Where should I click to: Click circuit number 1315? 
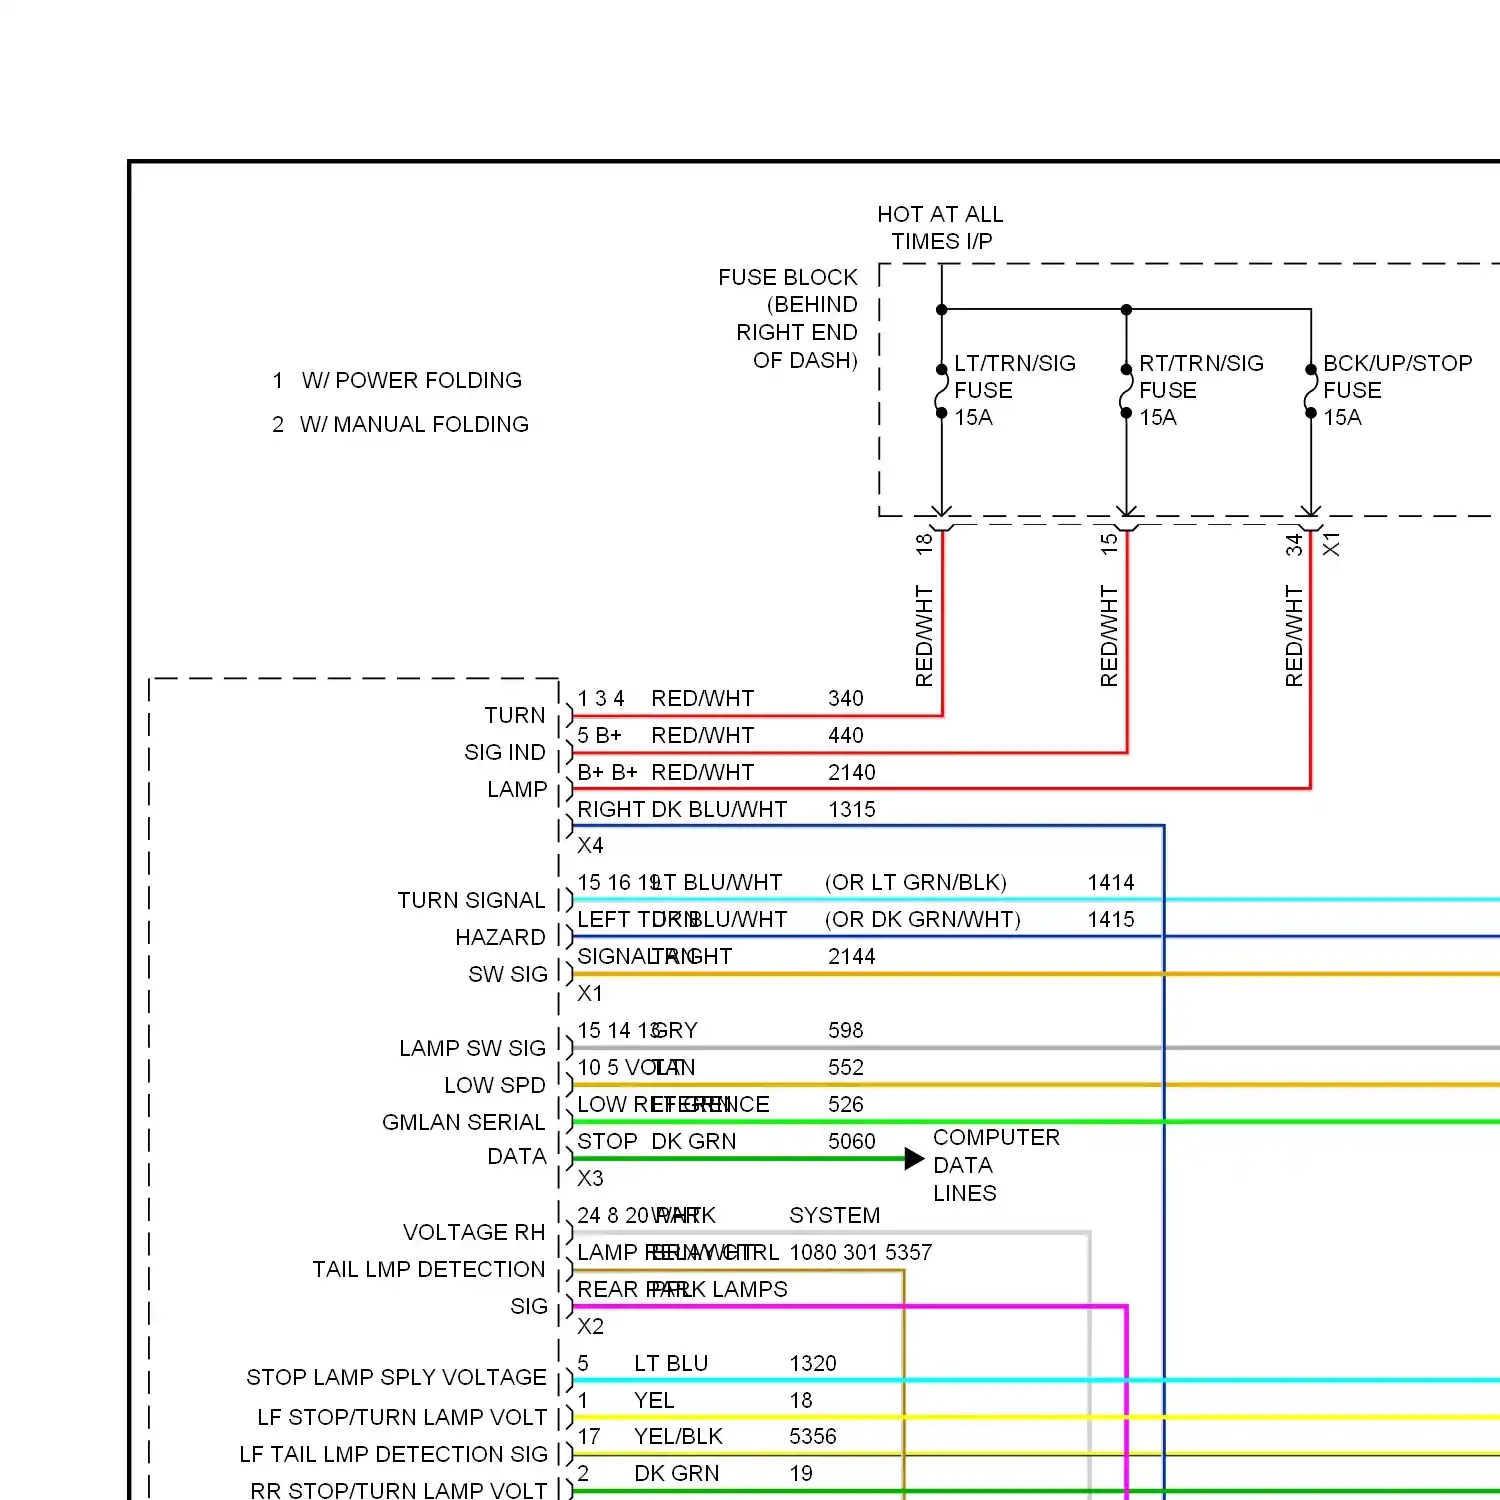pyautogui.click(x=852, y=809)
